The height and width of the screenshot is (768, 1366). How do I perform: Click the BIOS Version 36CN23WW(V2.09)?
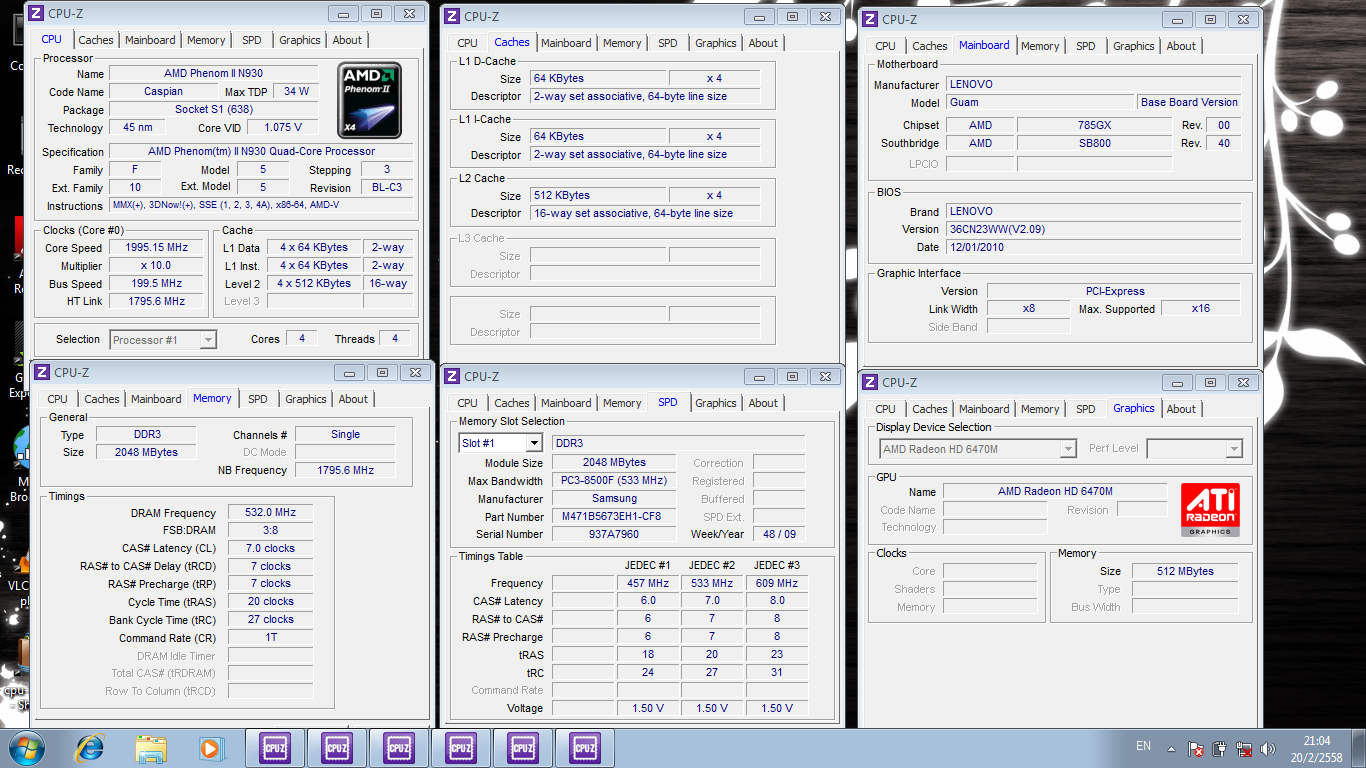(x=1093, y=229)
